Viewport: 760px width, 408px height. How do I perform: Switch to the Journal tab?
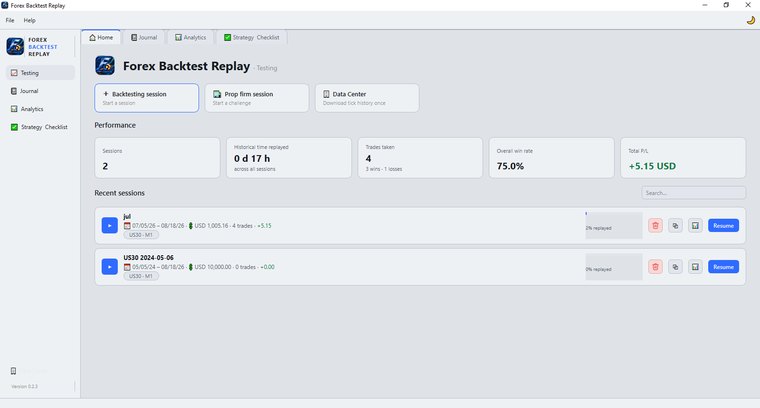pyautogui.click(x=144, y=37)
